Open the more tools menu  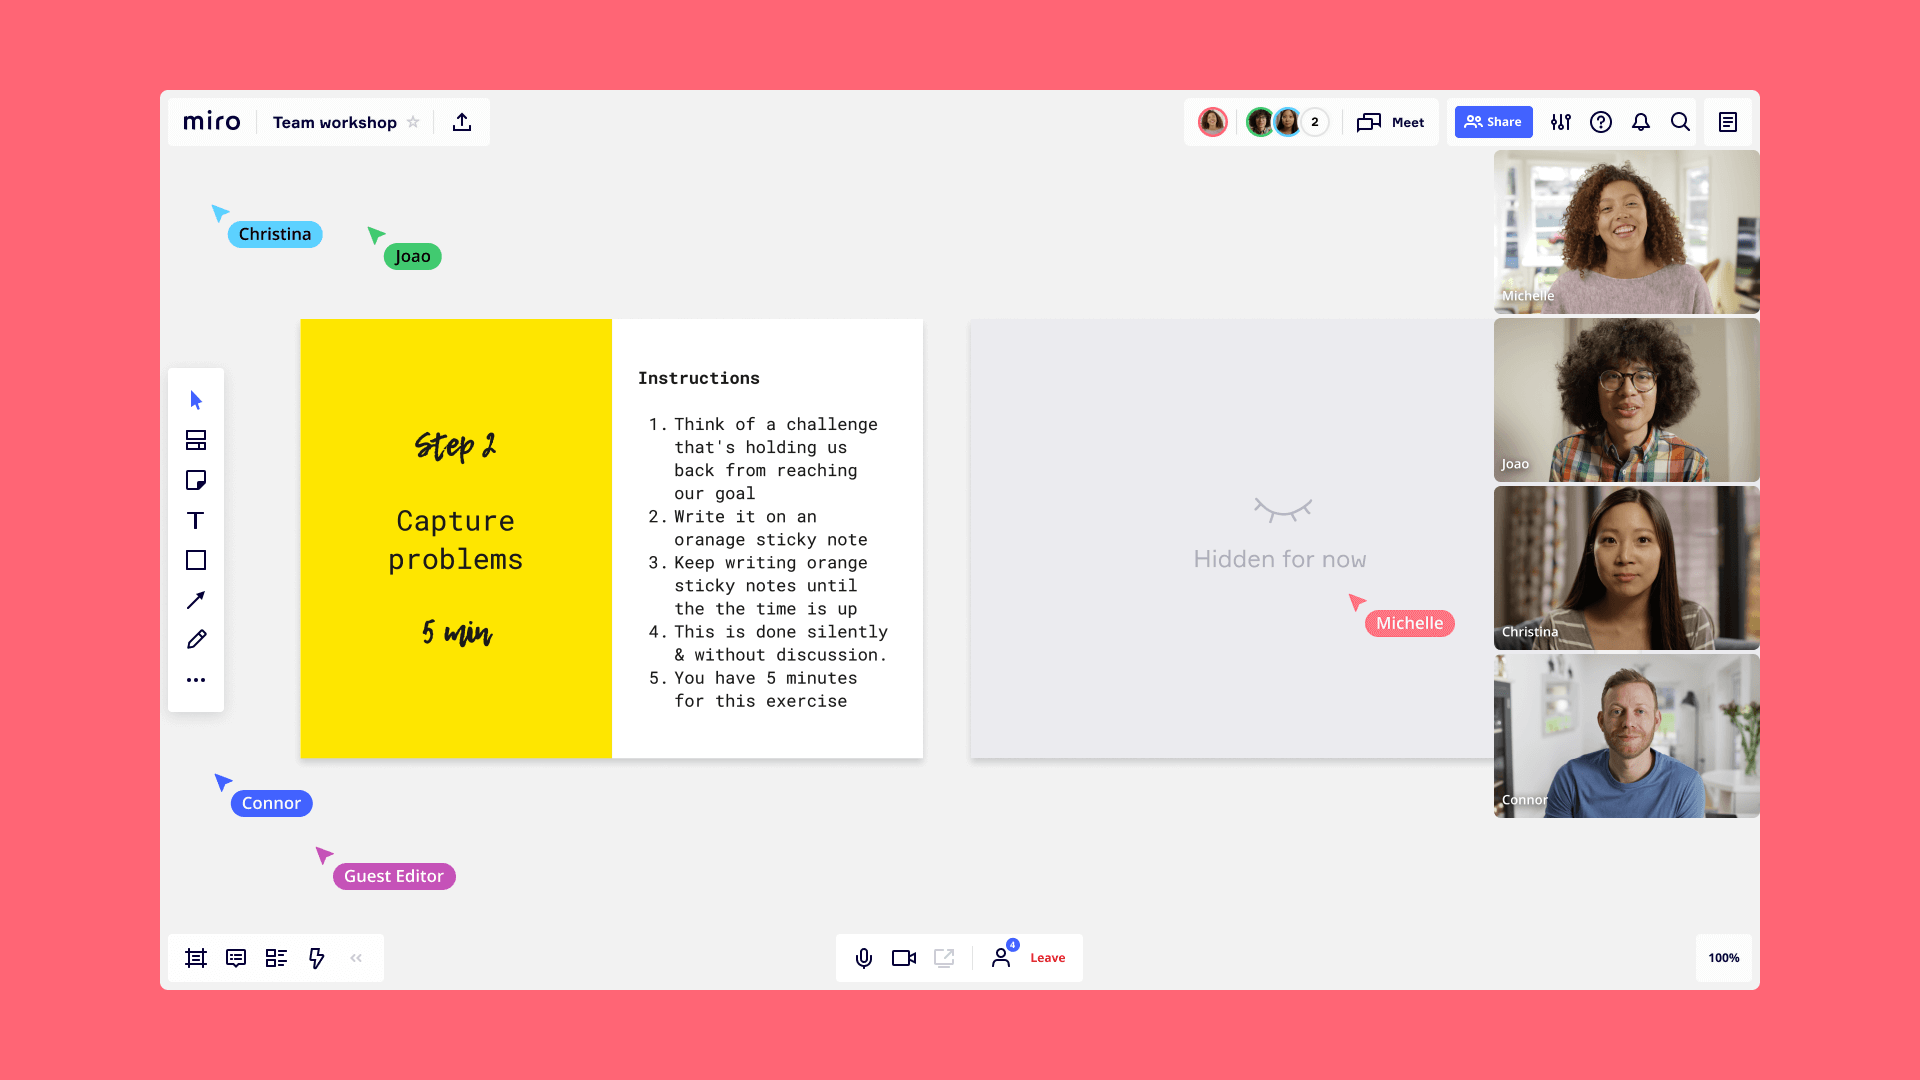tap(196, 679)
